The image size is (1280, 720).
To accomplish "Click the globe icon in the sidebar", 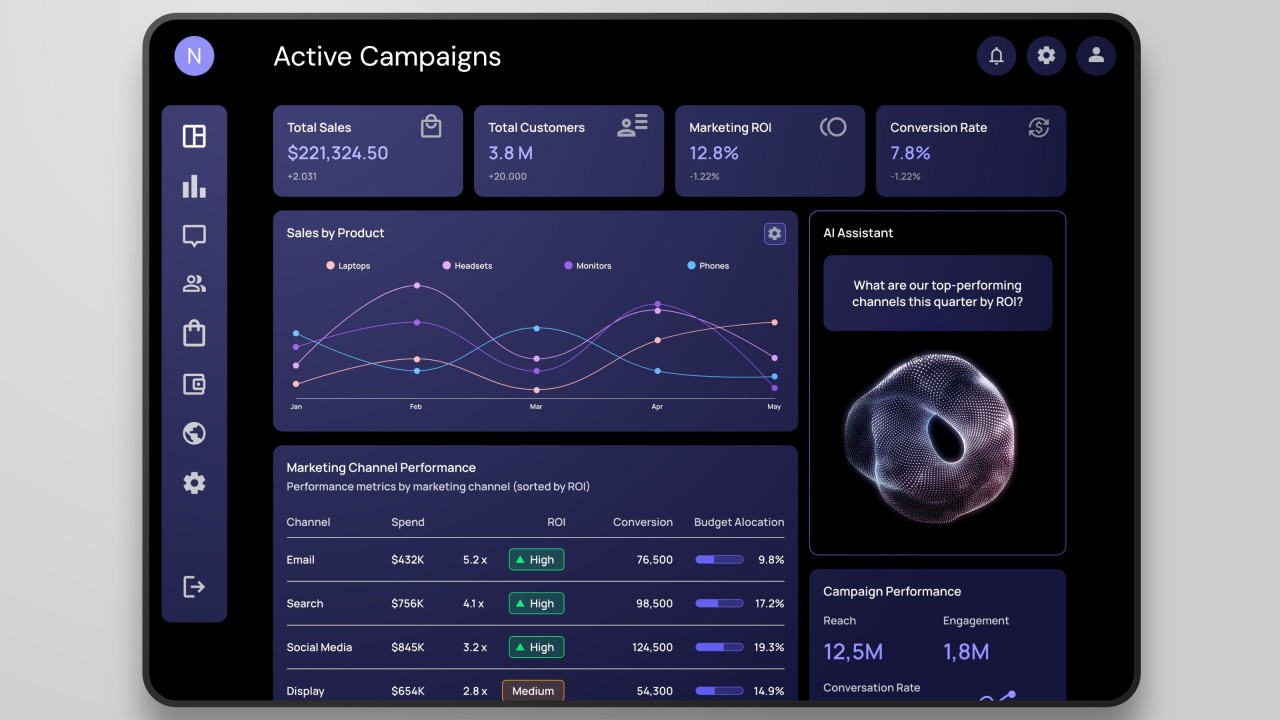I will (194, 433).
